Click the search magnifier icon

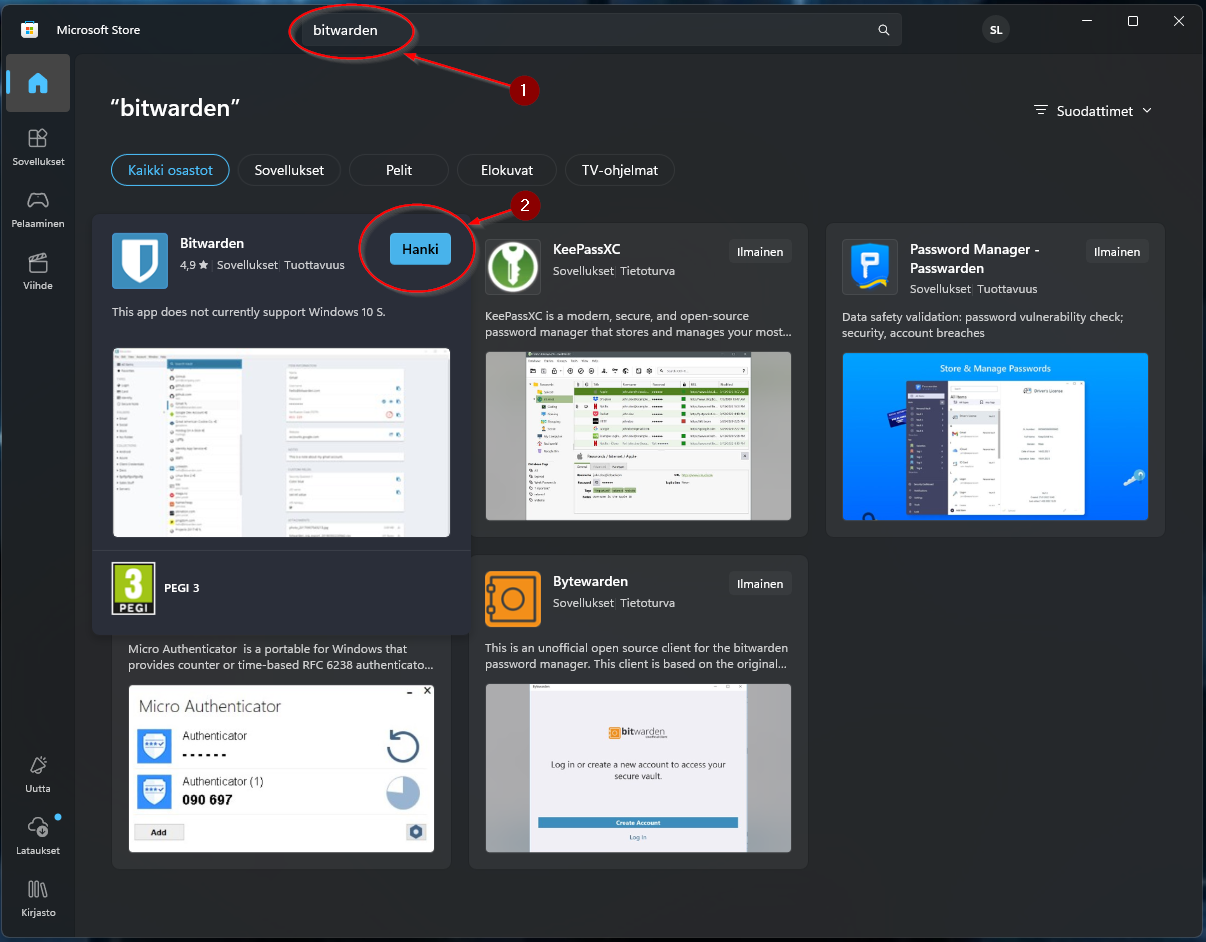point(884,30)
